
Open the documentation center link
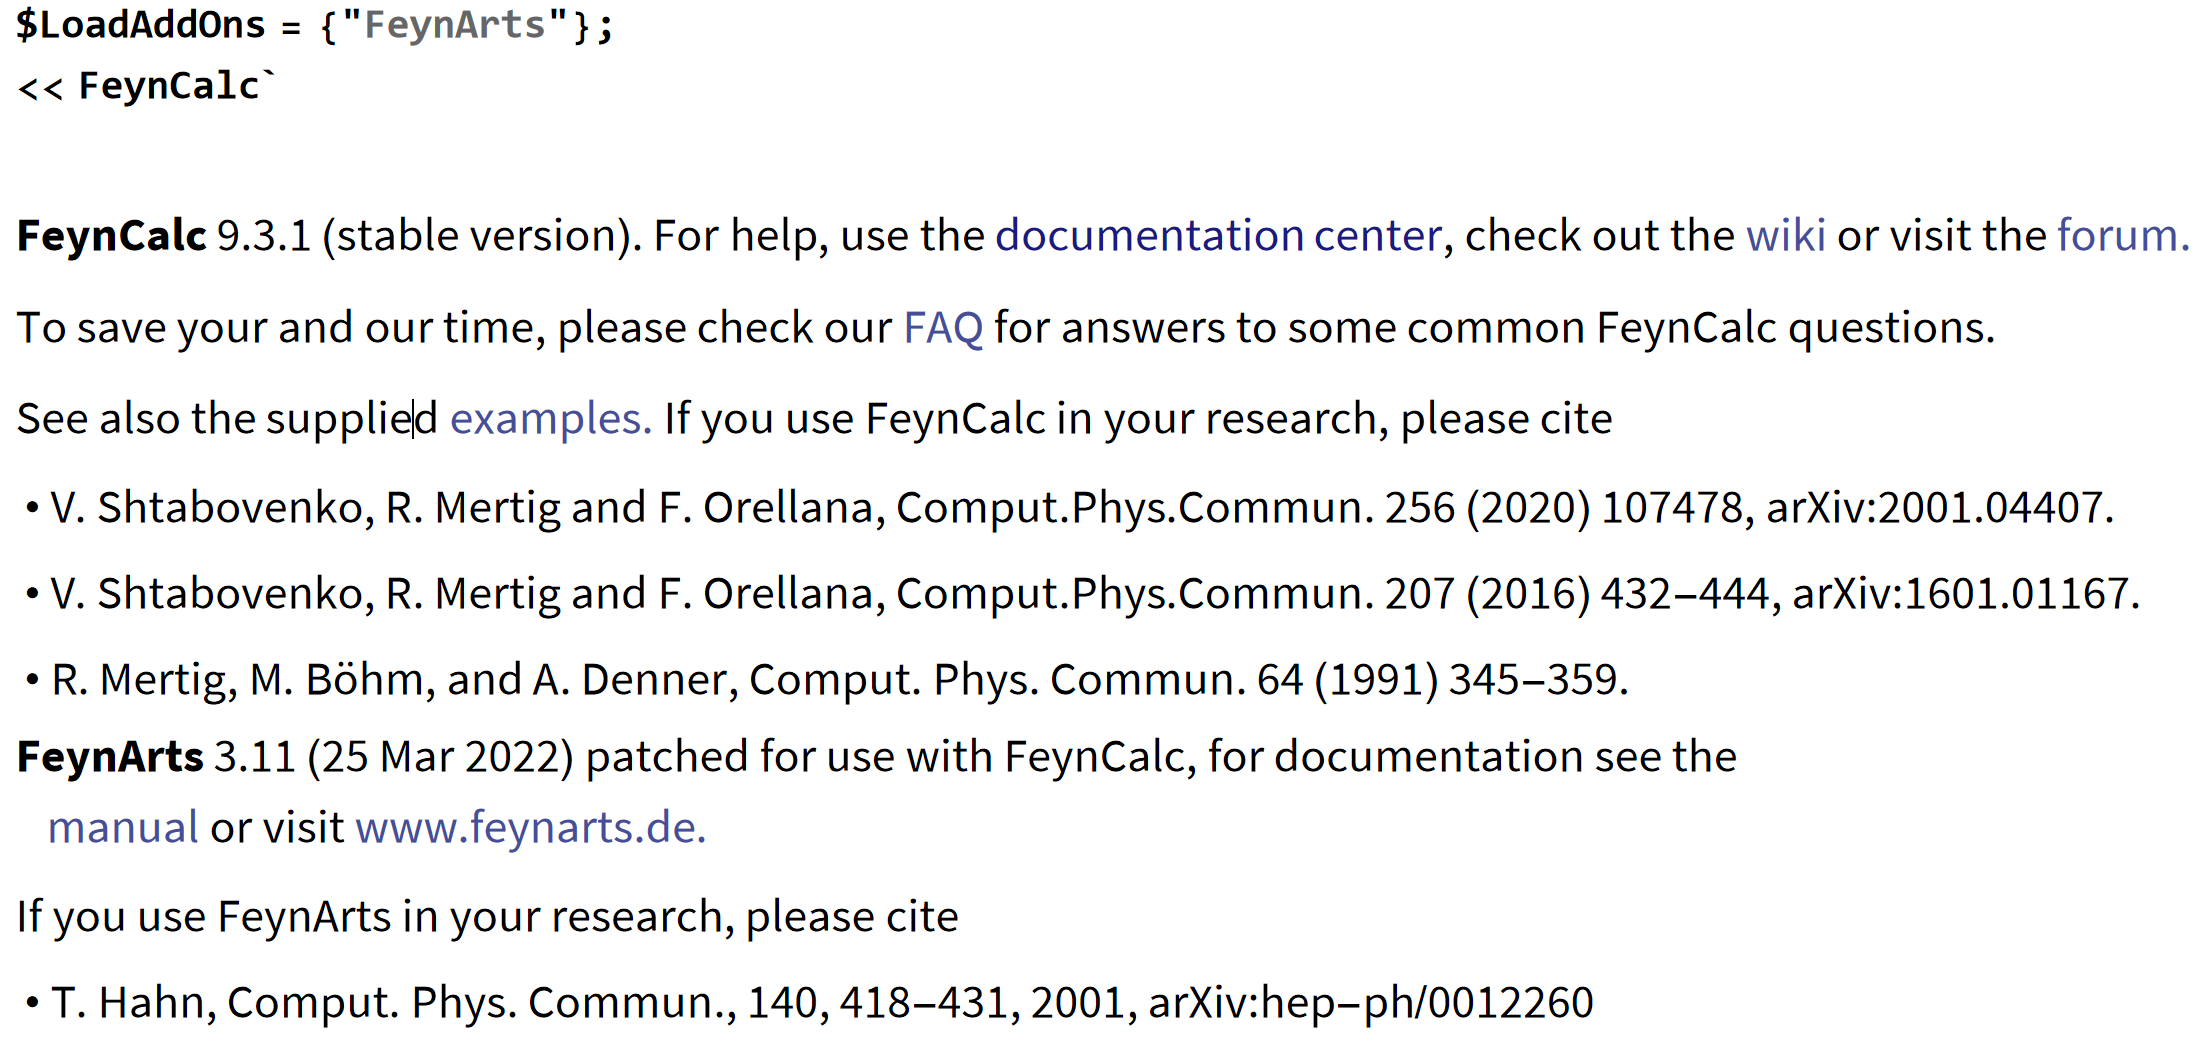pyautogui.click(x=1218, y=236)
